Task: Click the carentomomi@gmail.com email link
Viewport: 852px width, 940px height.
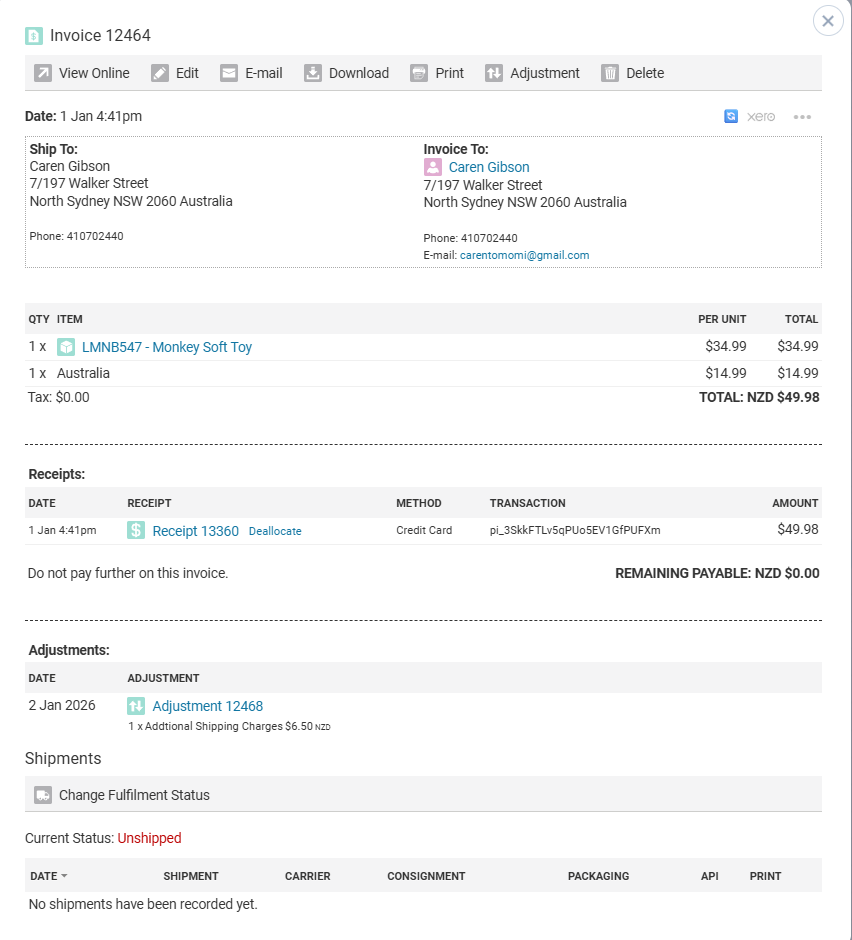Action: [x=524, y=255]
